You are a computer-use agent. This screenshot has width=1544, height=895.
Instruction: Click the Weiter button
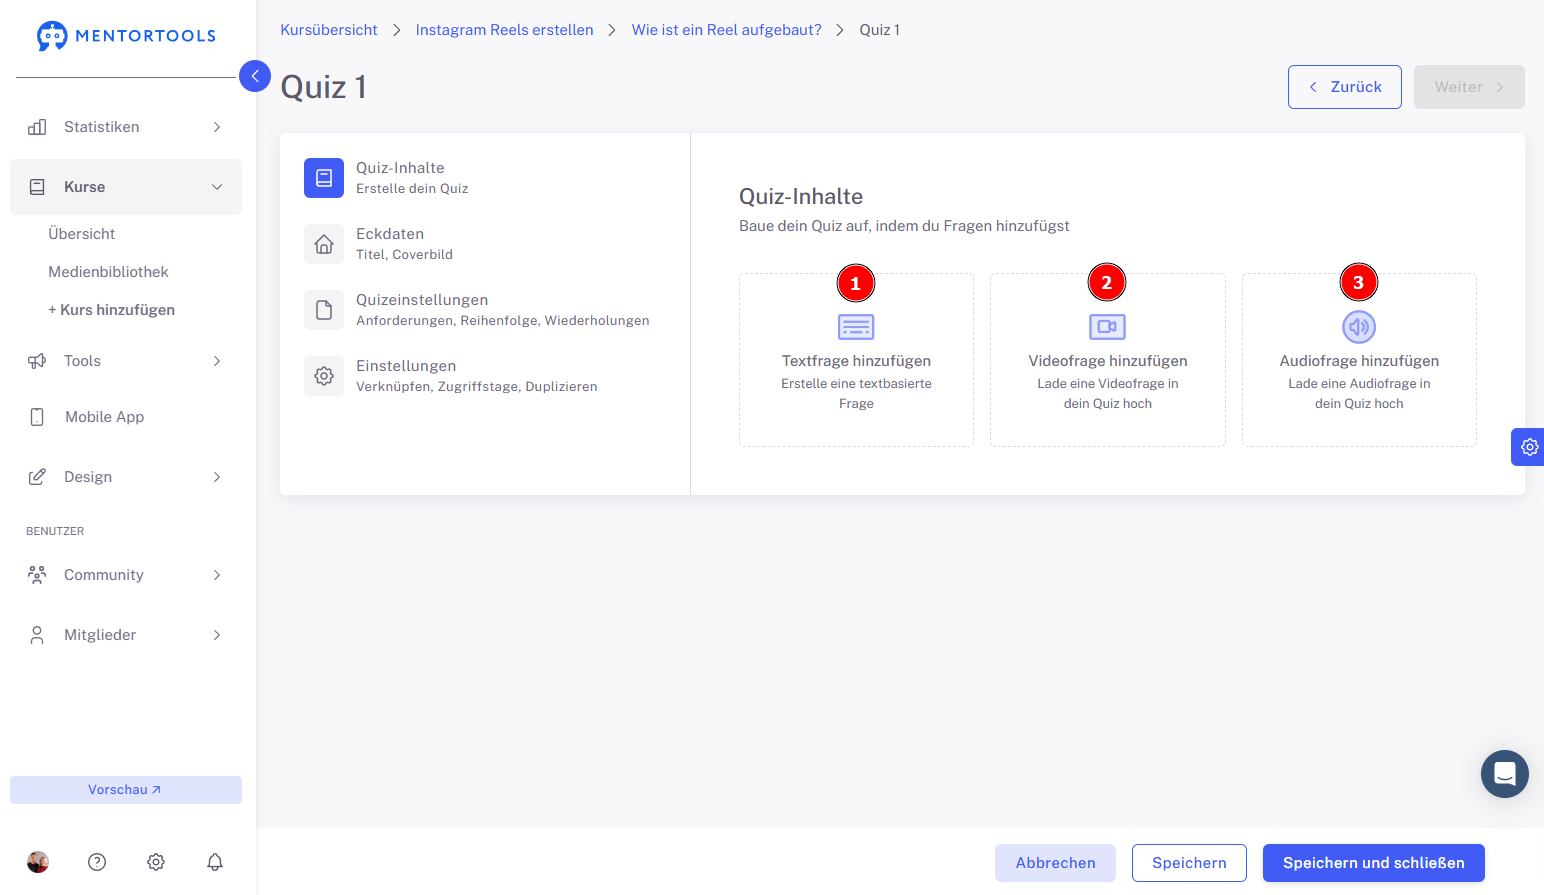(x=1469, y=87)
